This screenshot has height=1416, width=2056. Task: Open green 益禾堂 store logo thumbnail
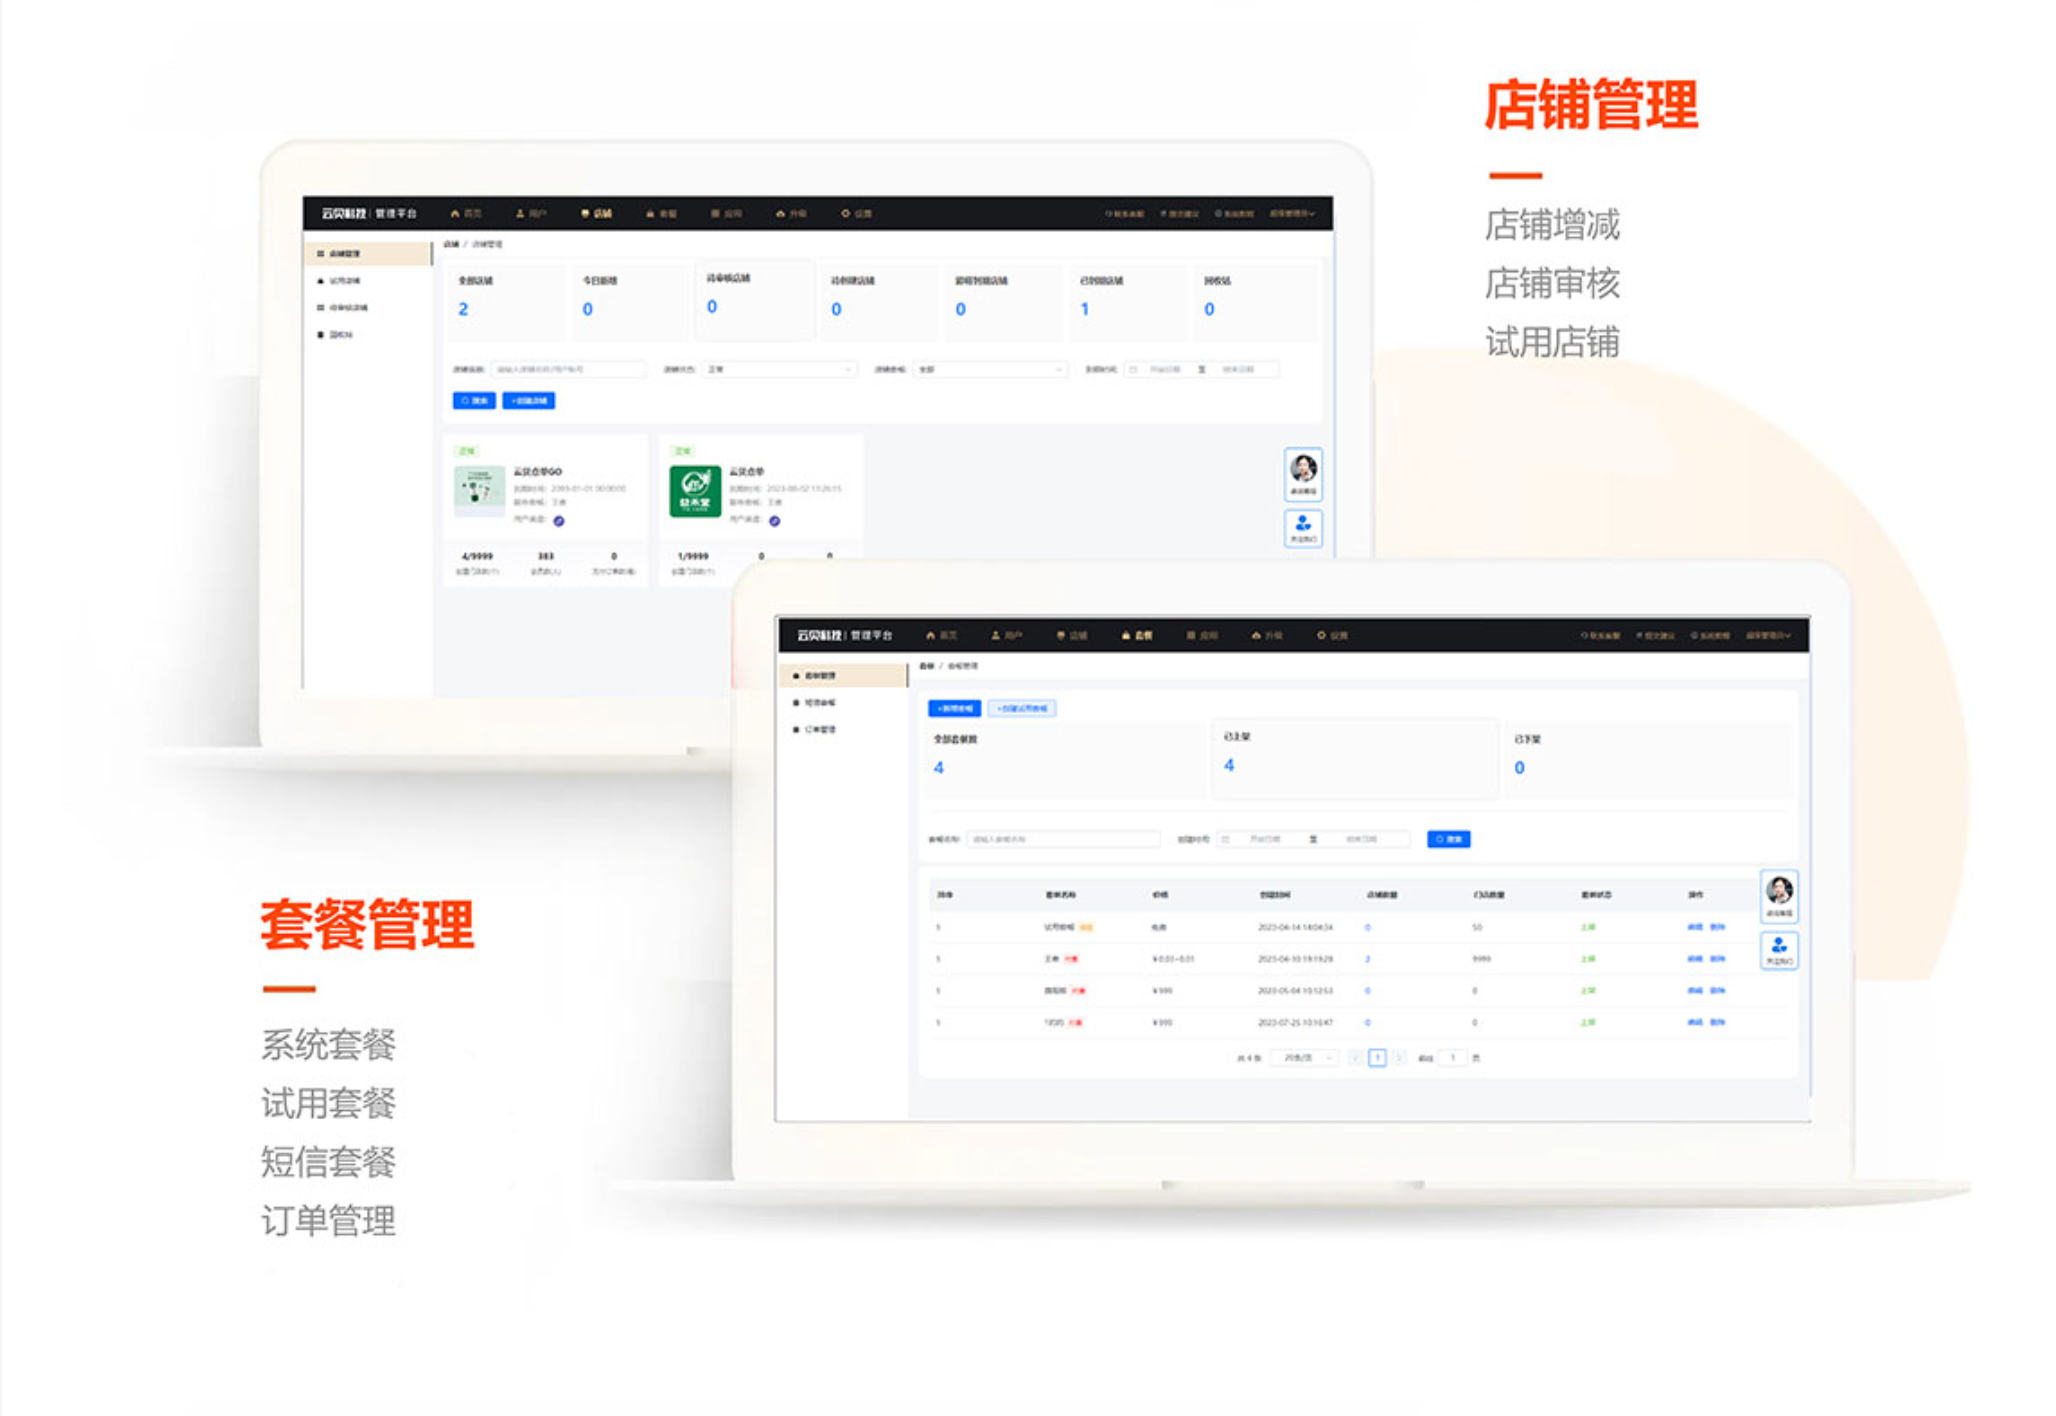tap(694, 491)
